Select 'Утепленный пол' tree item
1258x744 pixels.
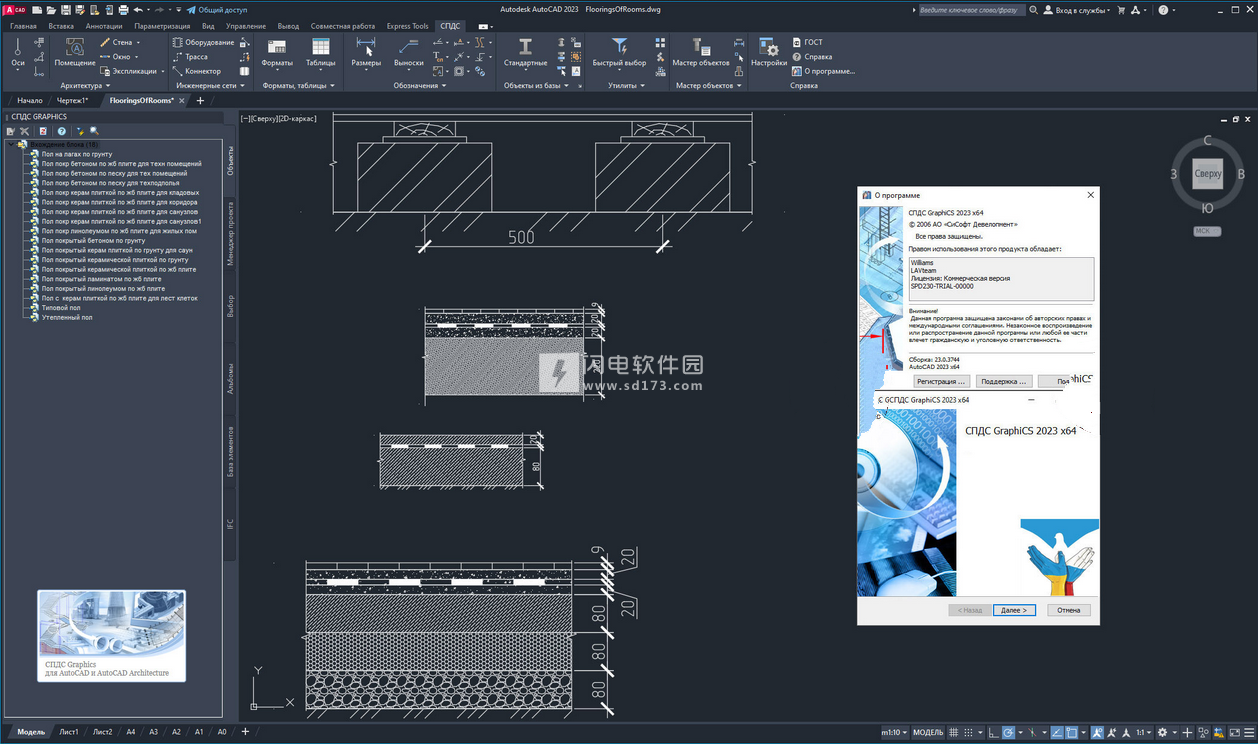click(67, 317)
